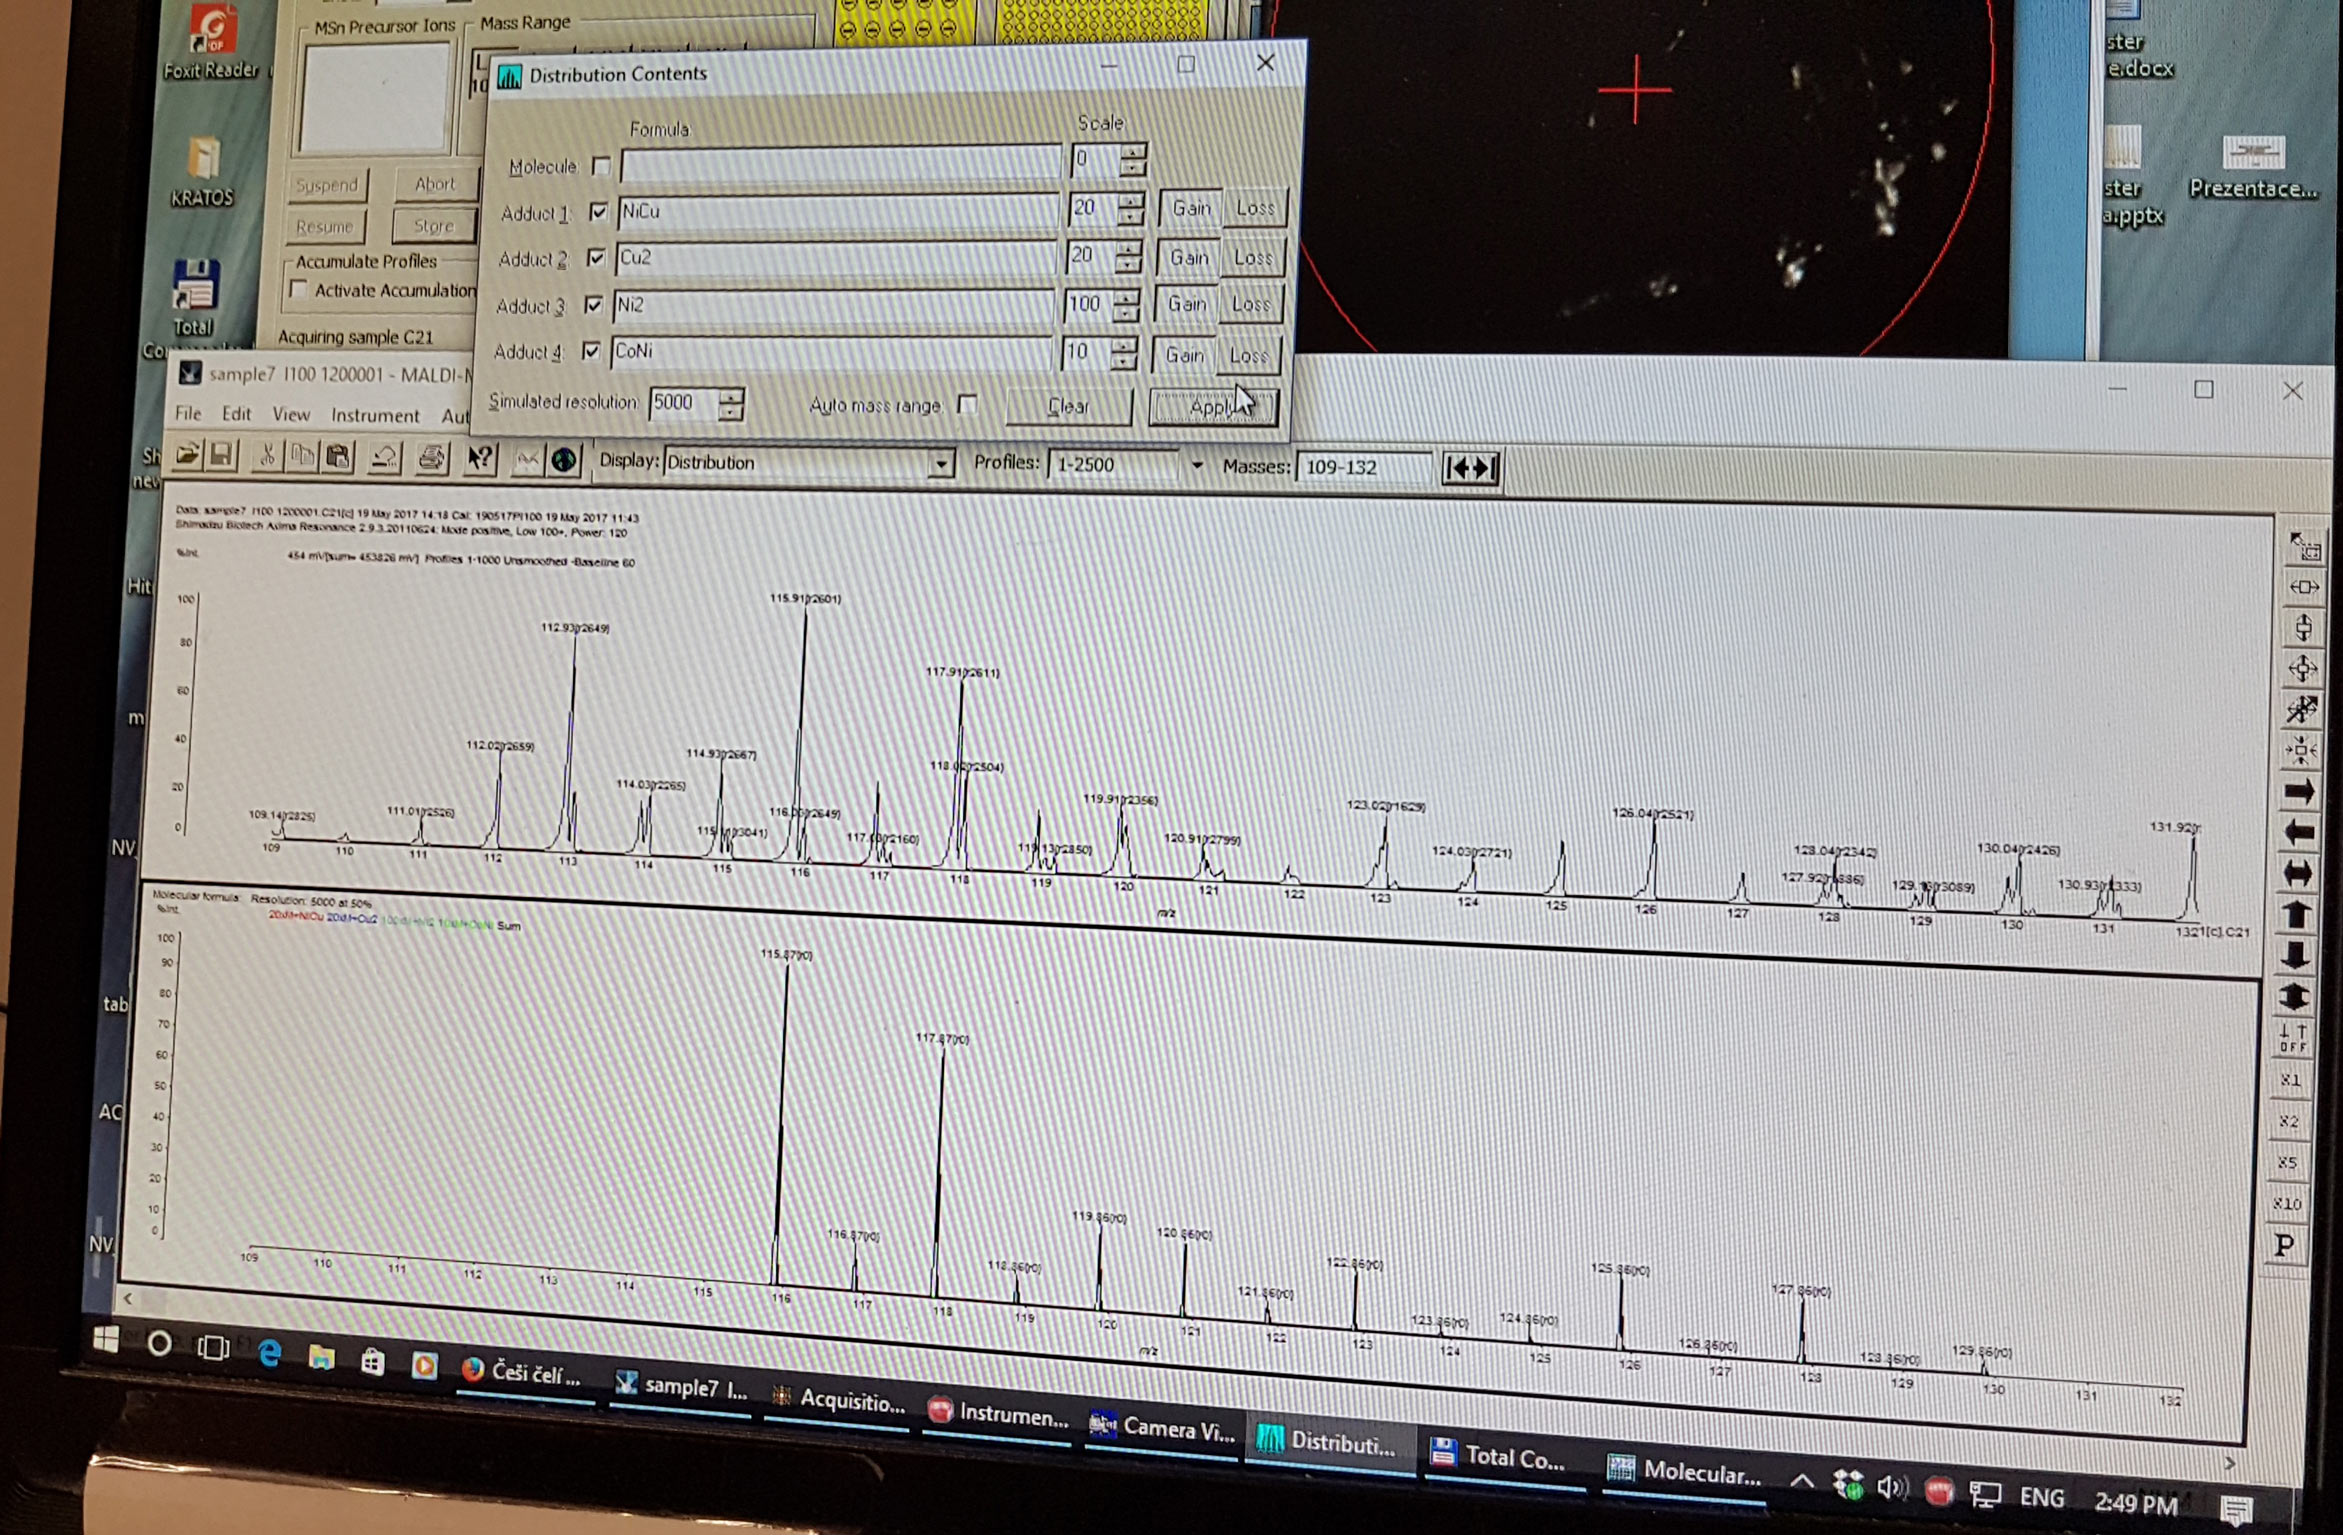Click the paste clipboard toolbar icon

click(339, 457)
